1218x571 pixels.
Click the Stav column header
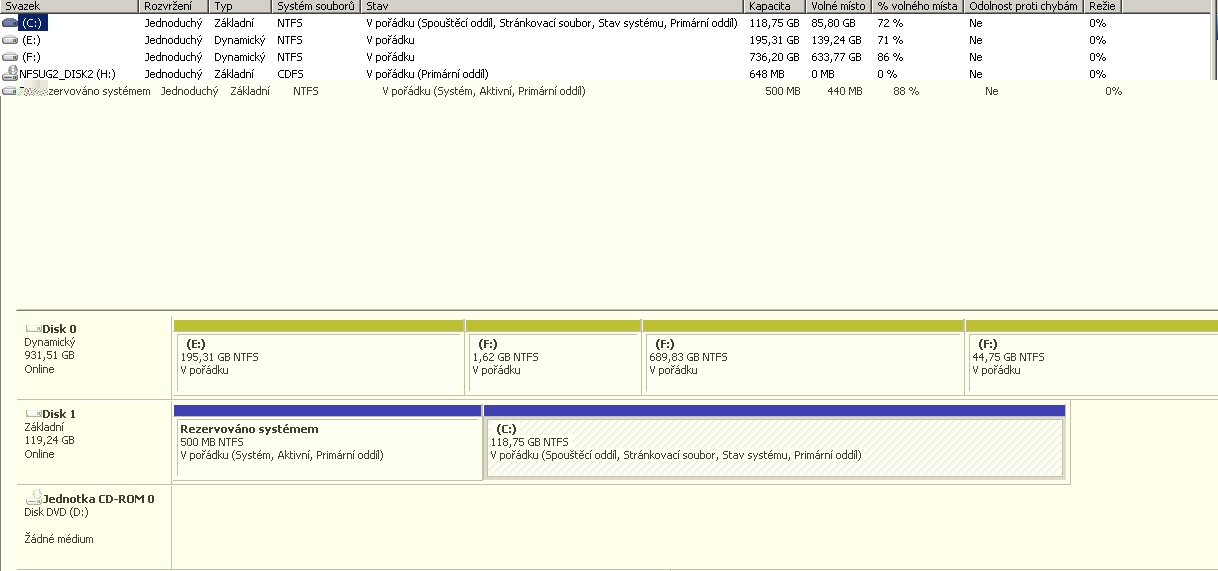coord(552,6)
